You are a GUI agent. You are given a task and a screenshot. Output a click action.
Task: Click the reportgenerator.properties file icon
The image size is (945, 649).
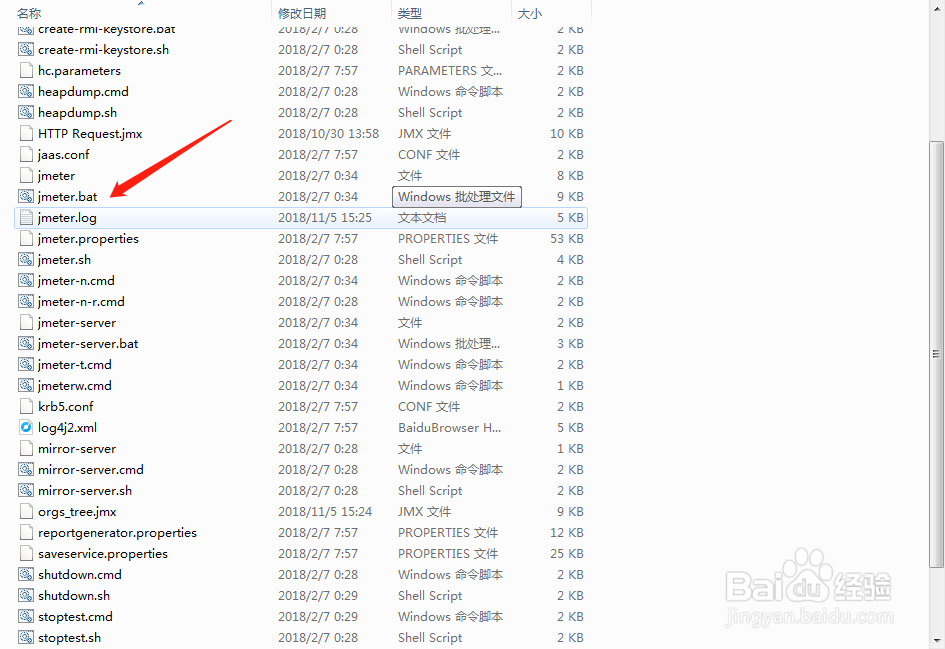pos(26,533)
